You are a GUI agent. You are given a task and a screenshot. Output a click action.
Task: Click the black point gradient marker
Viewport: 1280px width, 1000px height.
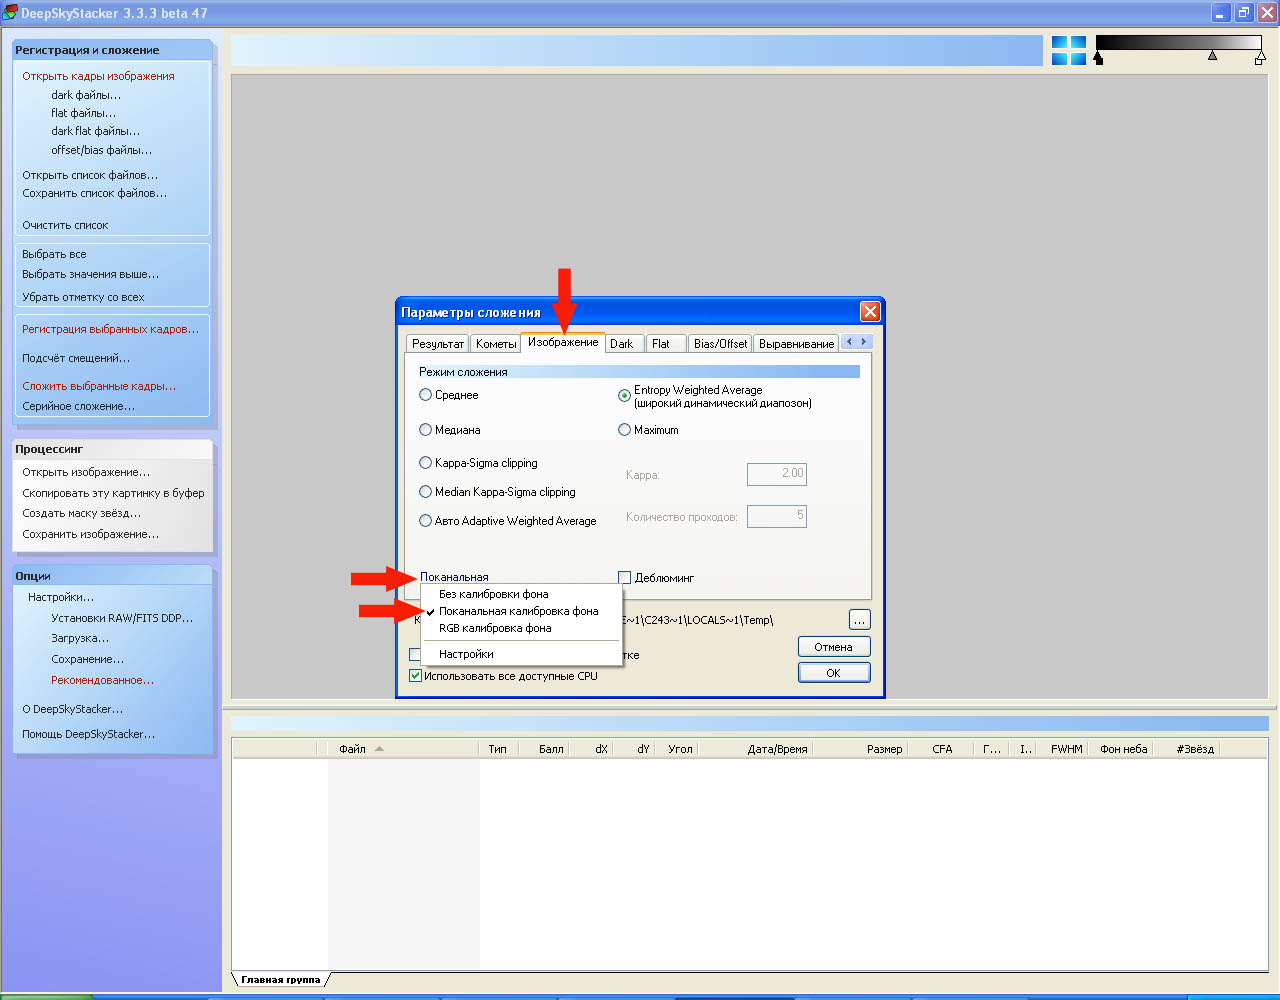pyautogui.click(x=1098, y=59)
